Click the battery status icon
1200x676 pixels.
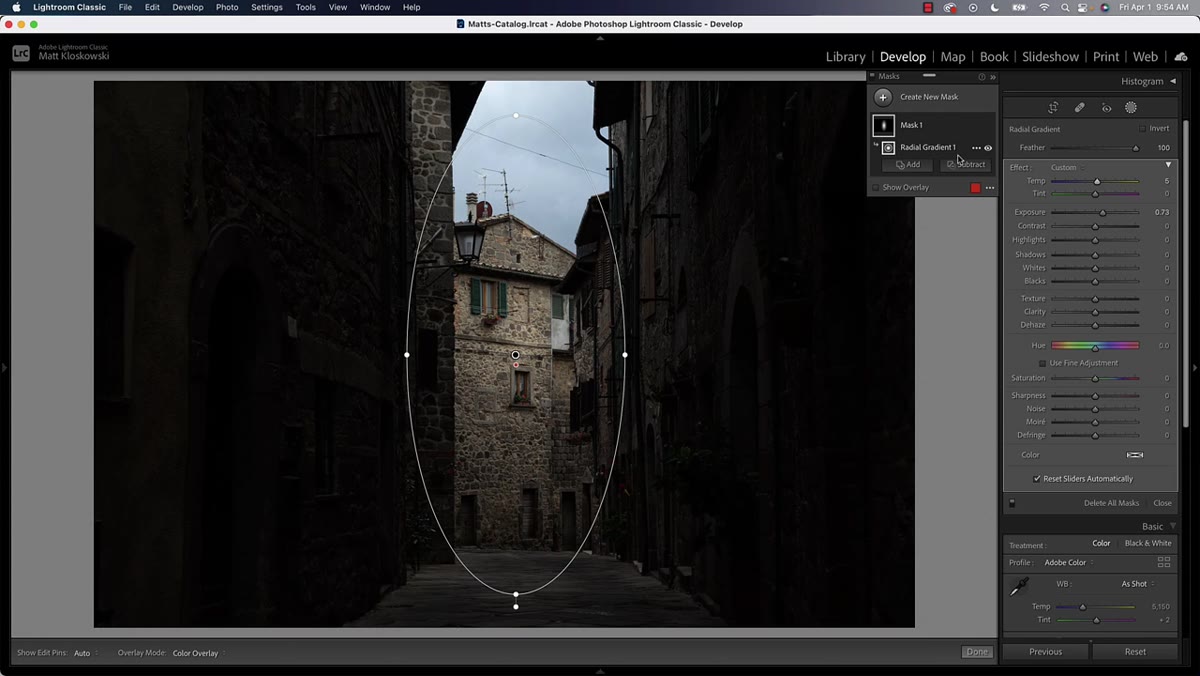click(x=1019, y=7)
